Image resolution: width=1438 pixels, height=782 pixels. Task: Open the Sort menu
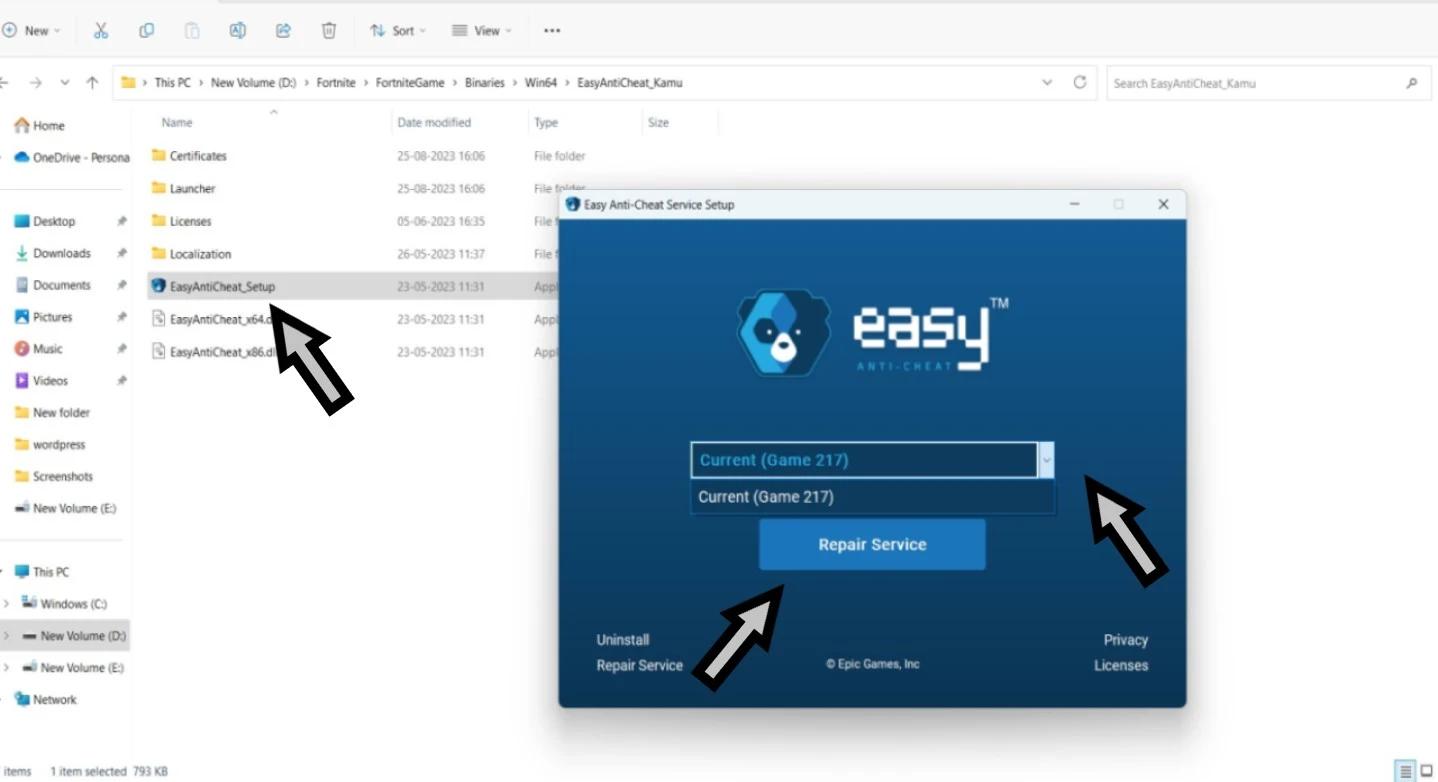(x=397, y=31)
